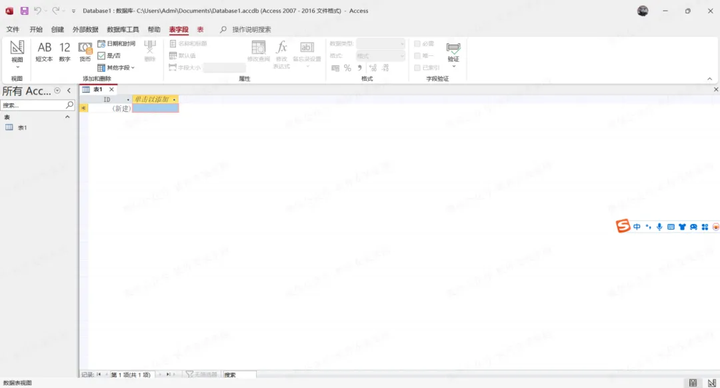Collapse the 表 group in navigation pane
Viewport: 720px width, 388px height.
pos(68,117)
